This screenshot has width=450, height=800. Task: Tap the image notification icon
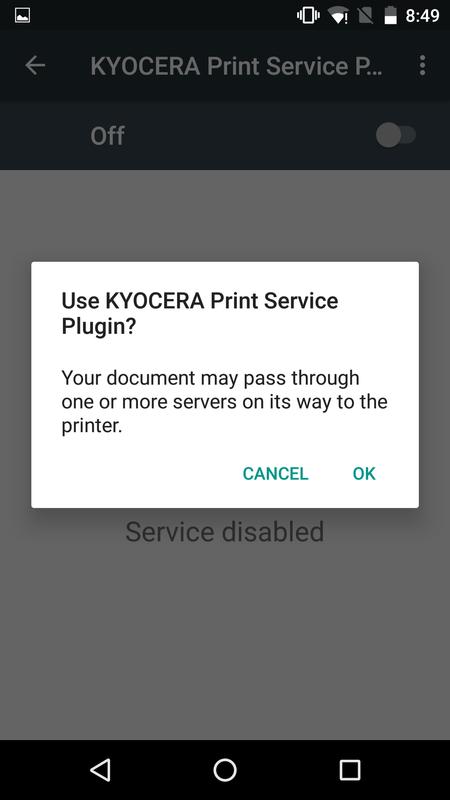tap(22, 16)
